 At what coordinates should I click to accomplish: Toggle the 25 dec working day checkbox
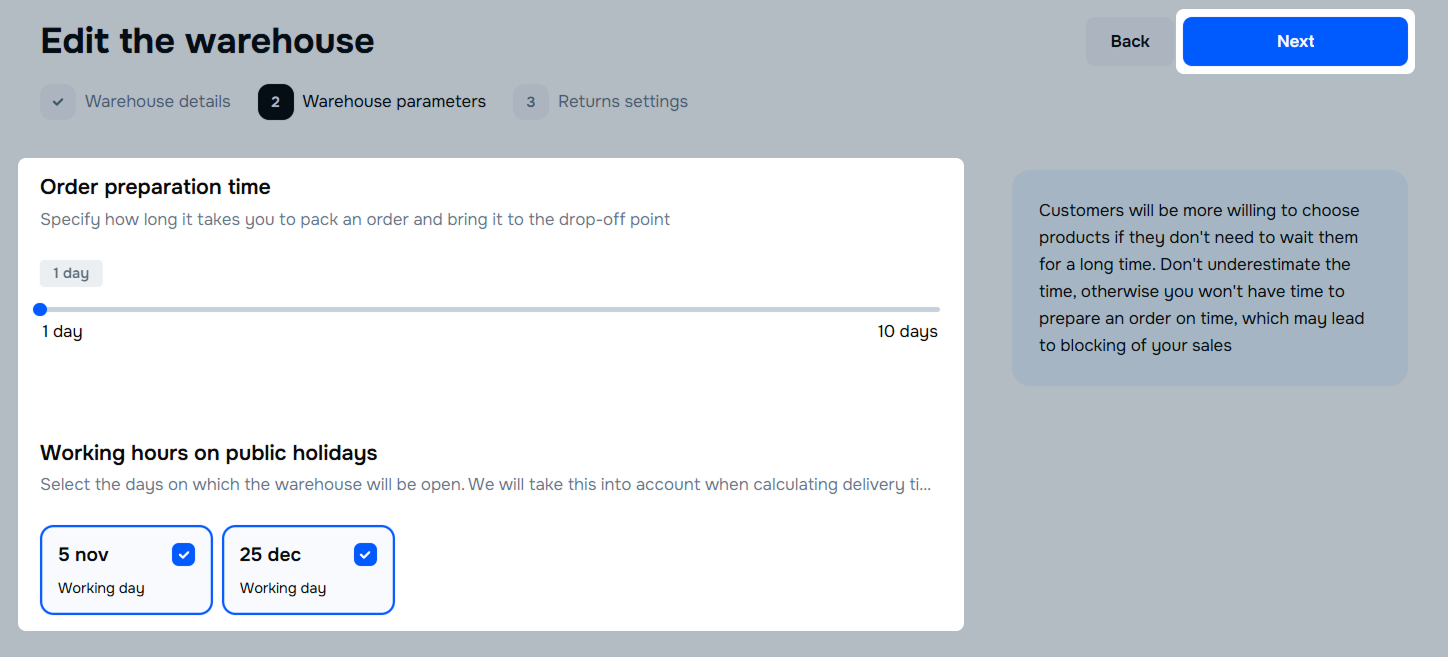(365, 554)
